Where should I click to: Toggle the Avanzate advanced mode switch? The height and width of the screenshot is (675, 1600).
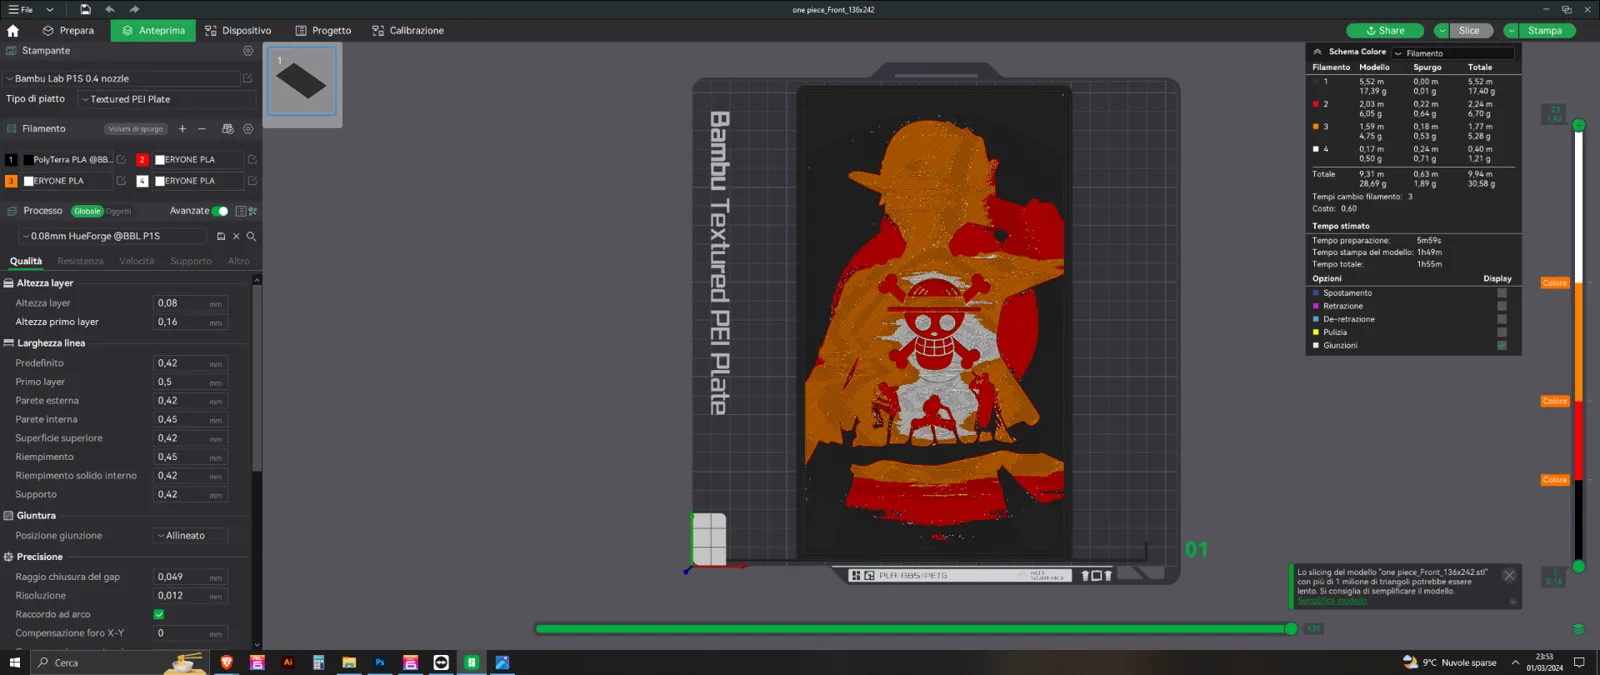click(220, 211)
